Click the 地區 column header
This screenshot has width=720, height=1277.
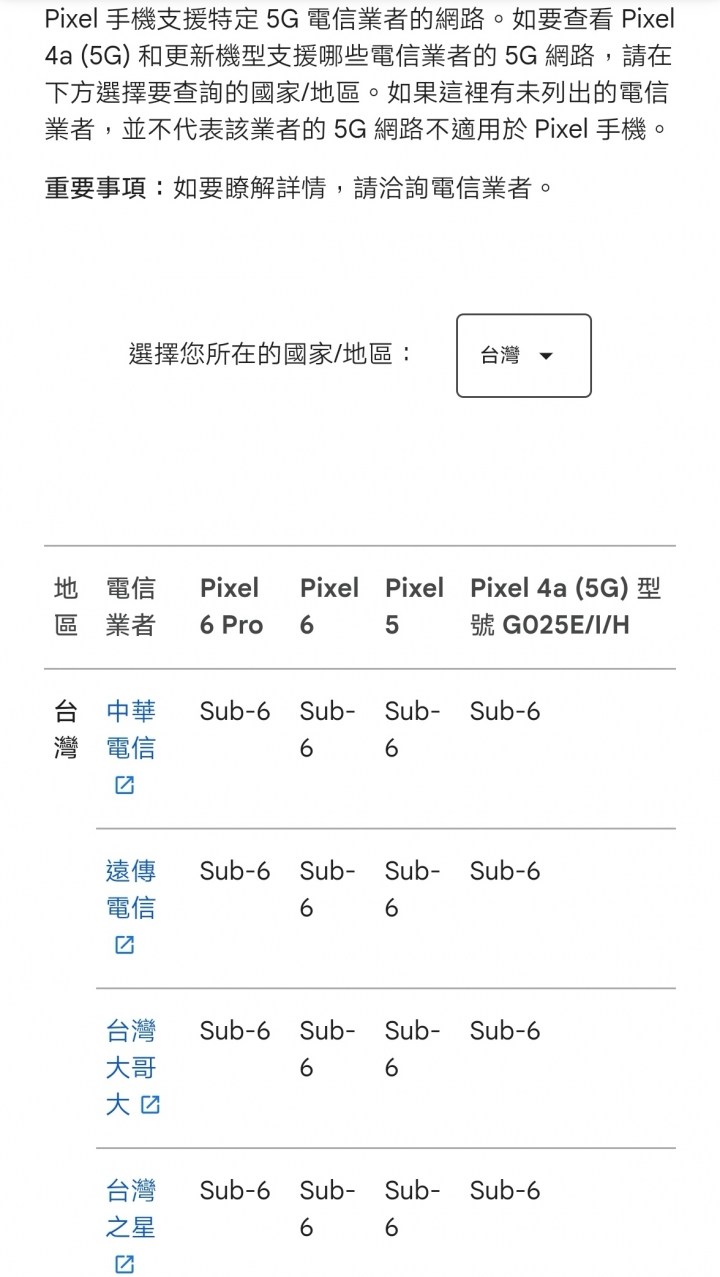click(66, 606)
